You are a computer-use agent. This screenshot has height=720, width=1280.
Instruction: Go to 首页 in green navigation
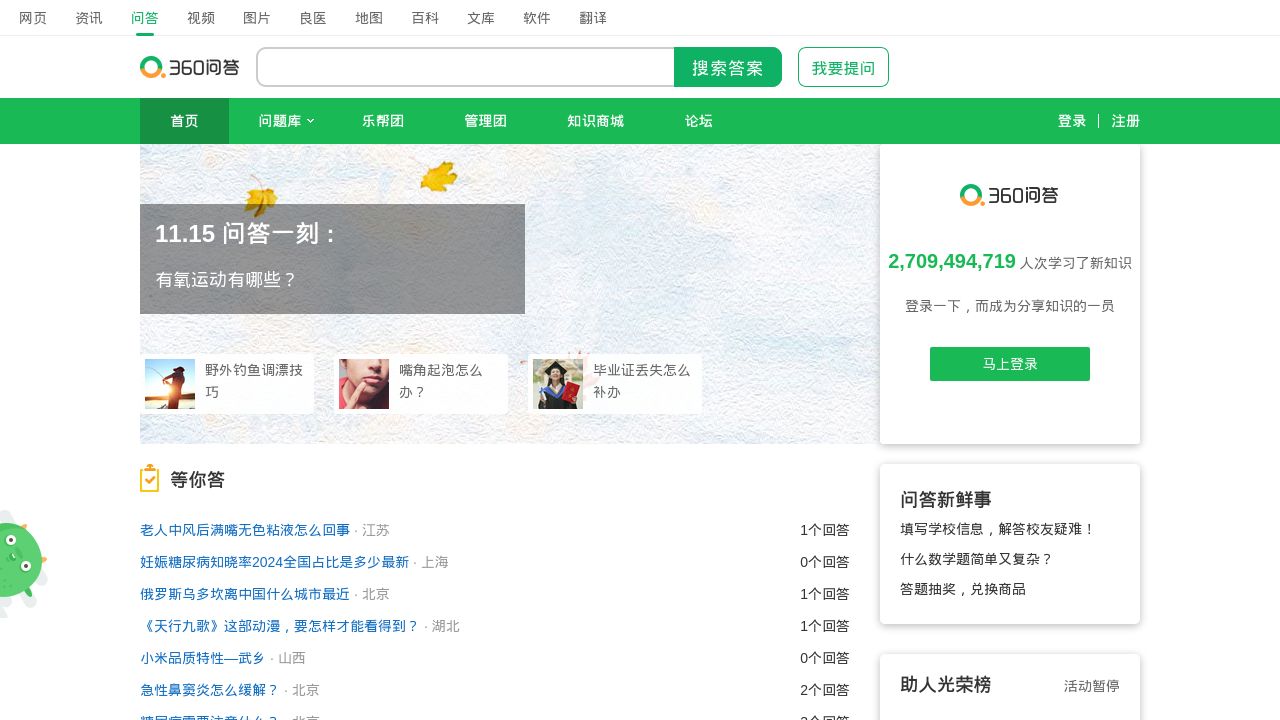point(184,121)
